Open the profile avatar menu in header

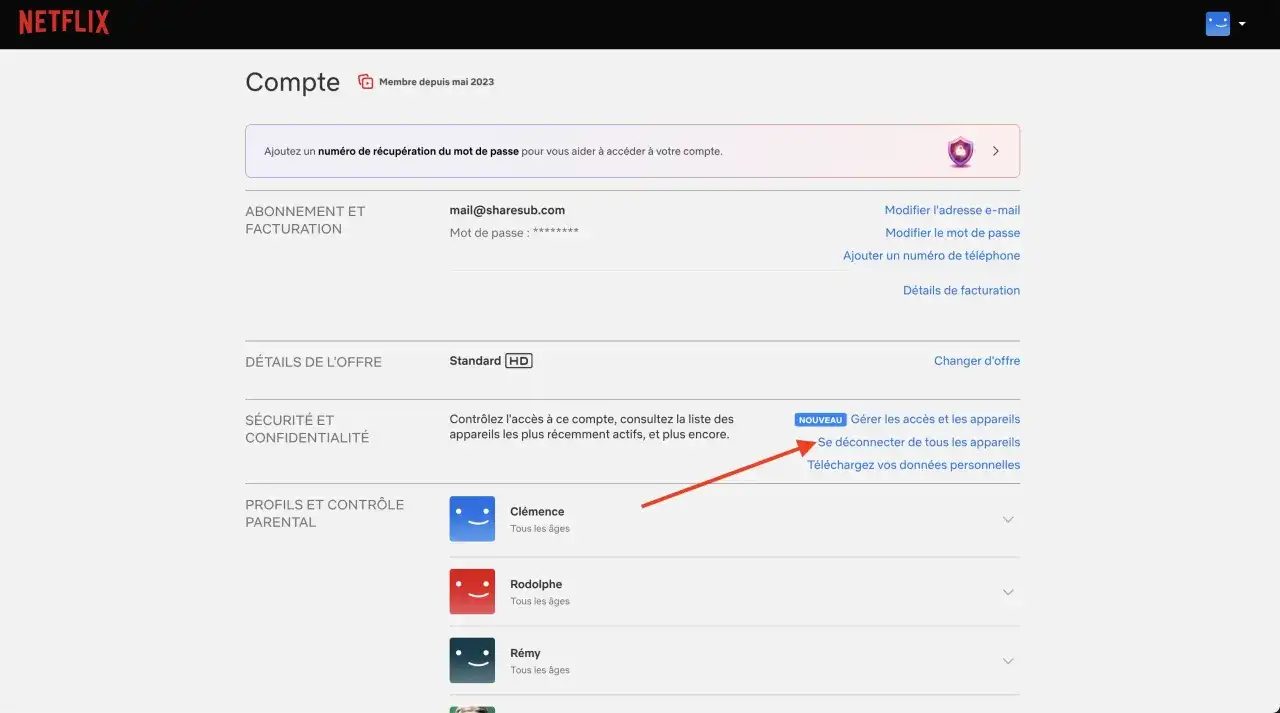coord(1217,24)
